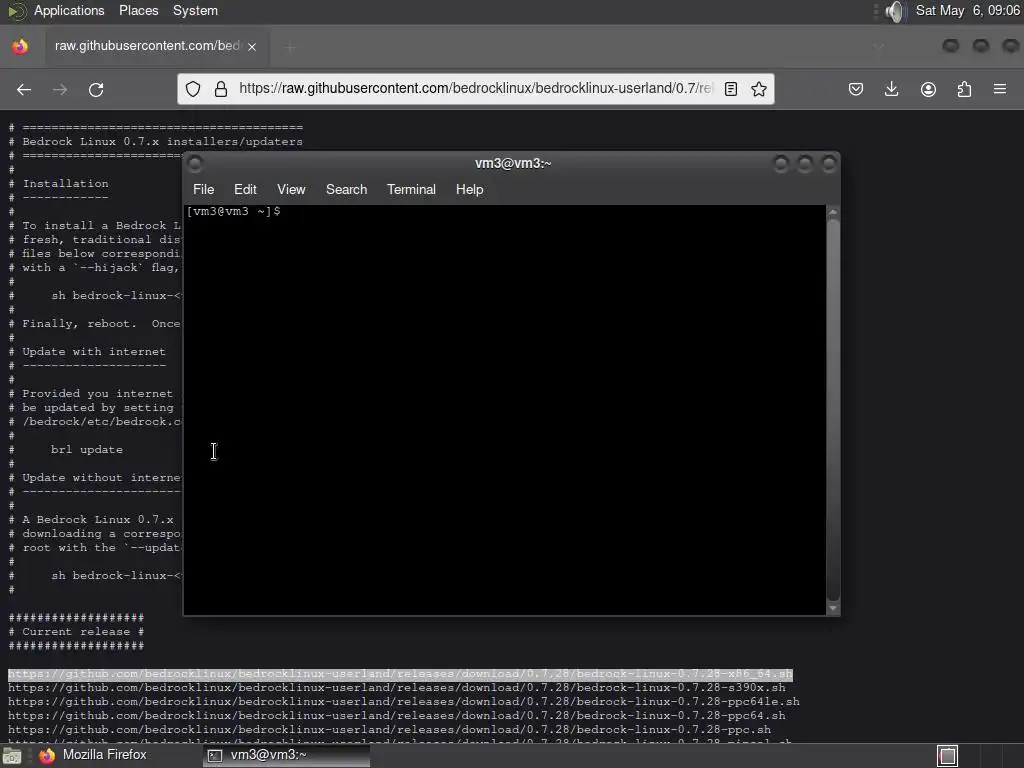Go back with Firefox back arrow

pos(24,89)
